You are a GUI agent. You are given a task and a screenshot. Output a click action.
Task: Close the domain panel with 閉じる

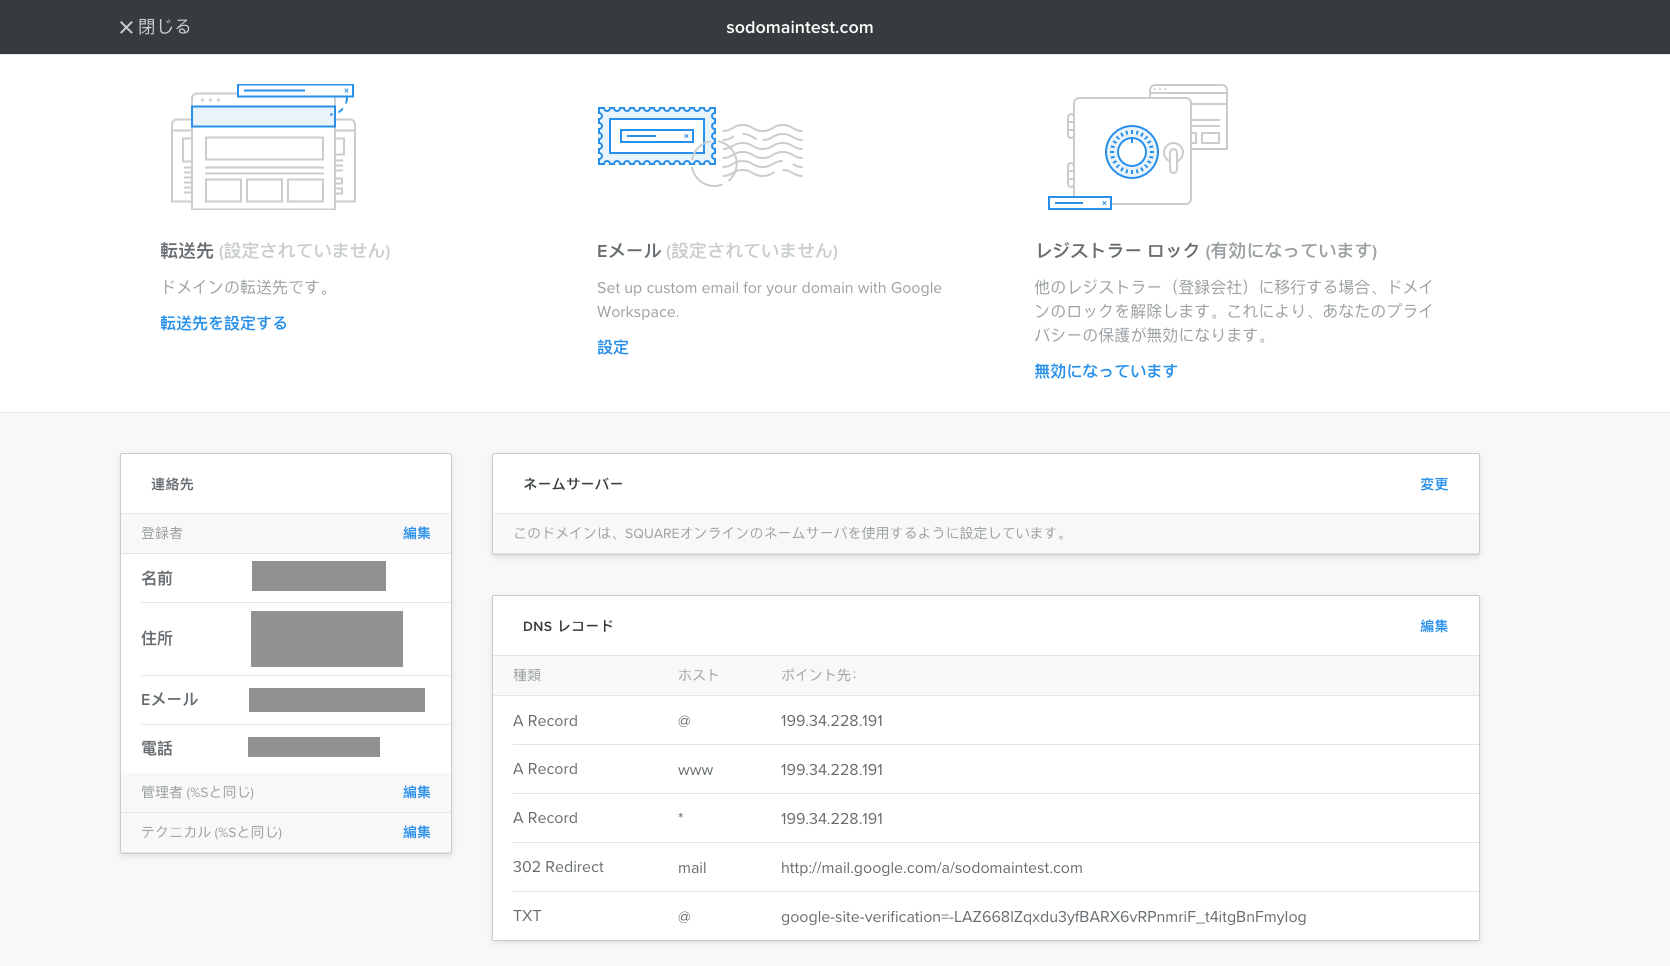(155, 27)
